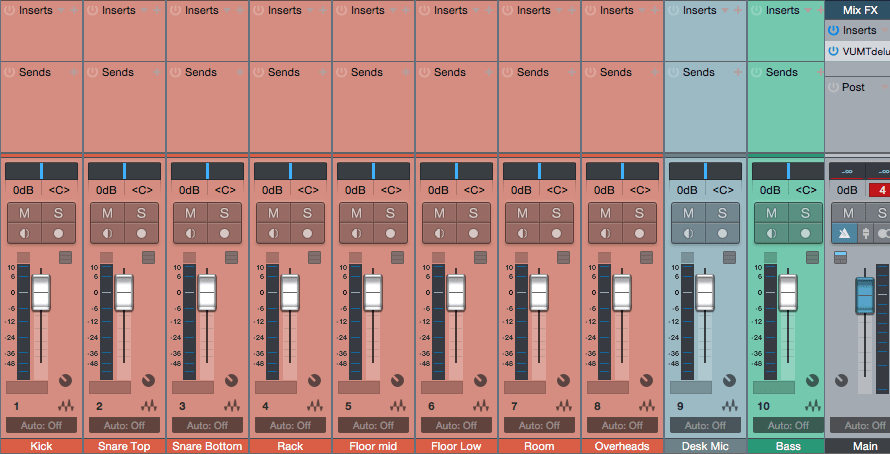
Task: Arm record on the Overheads channel
Action: click(639, 233)
